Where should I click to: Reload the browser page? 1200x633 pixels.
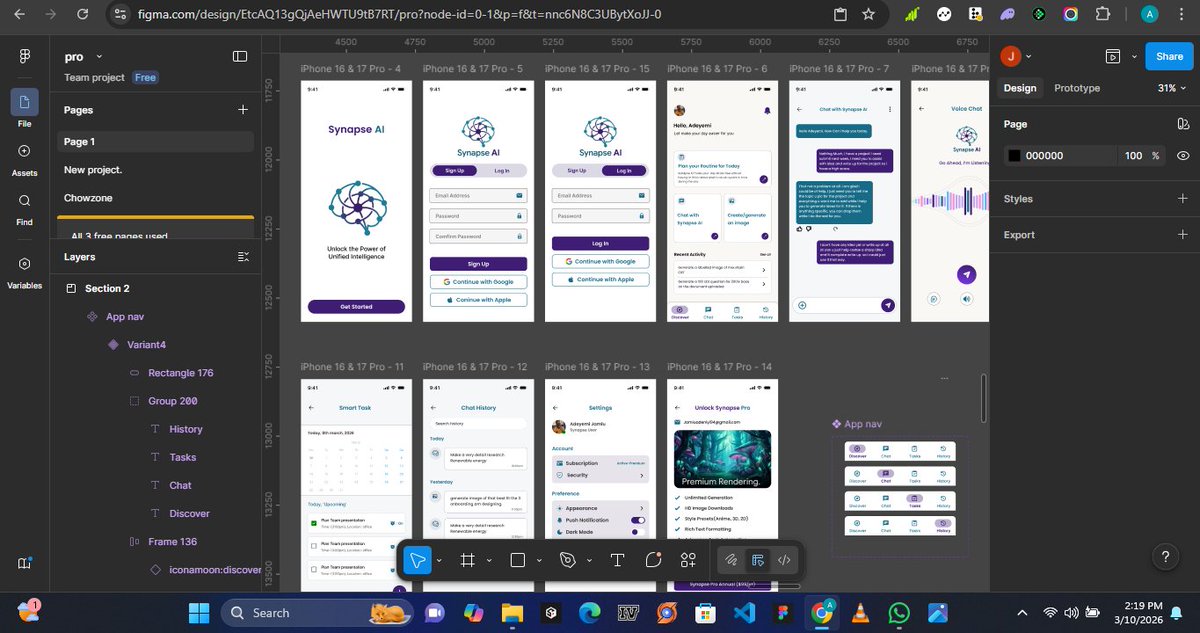point(83,14)
